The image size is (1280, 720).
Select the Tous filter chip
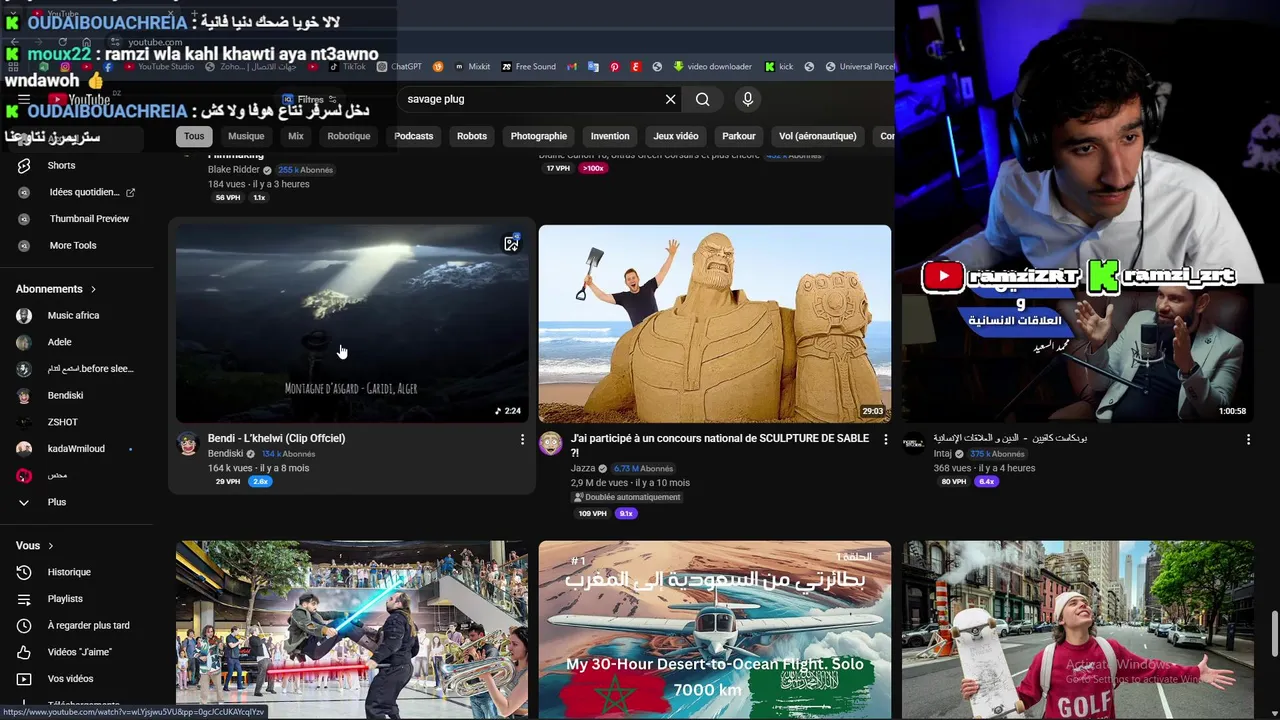[x=194, y=136]
